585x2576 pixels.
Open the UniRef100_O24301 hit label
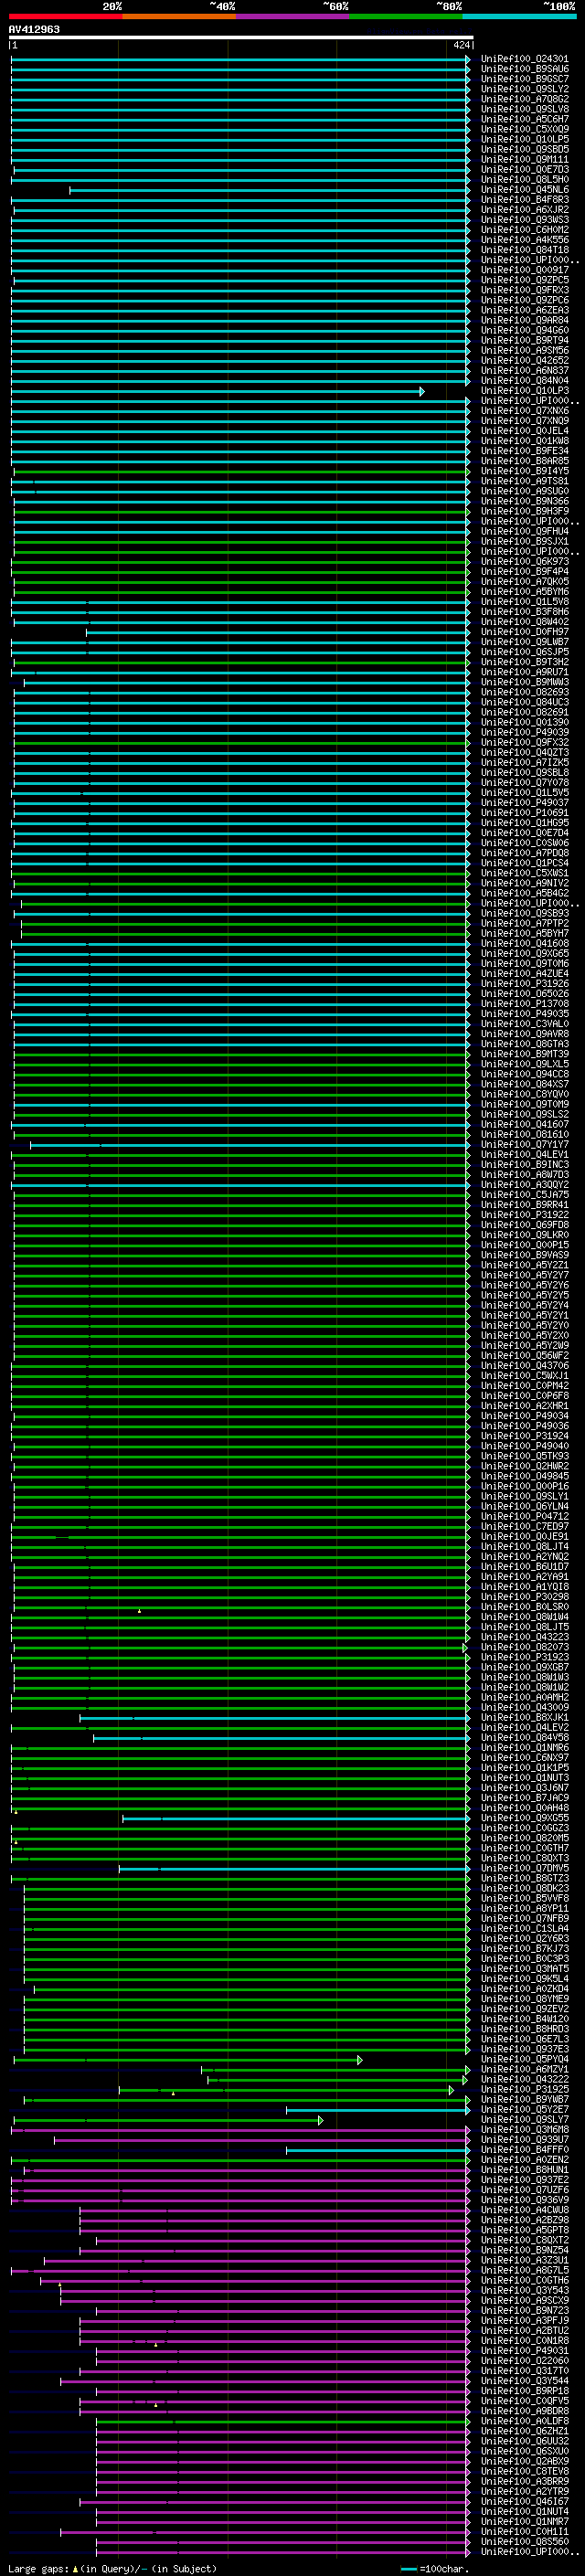coord(524,60)
